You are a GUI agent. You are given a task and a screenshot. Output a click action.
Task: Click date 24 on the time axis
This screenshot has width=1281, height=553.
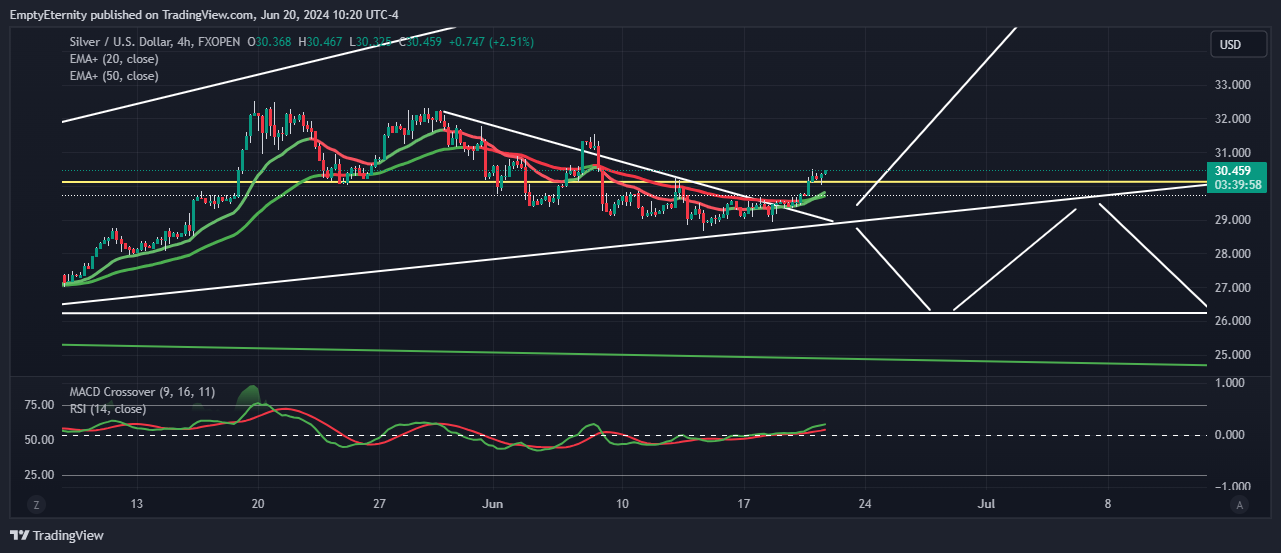tap(865, 505)
